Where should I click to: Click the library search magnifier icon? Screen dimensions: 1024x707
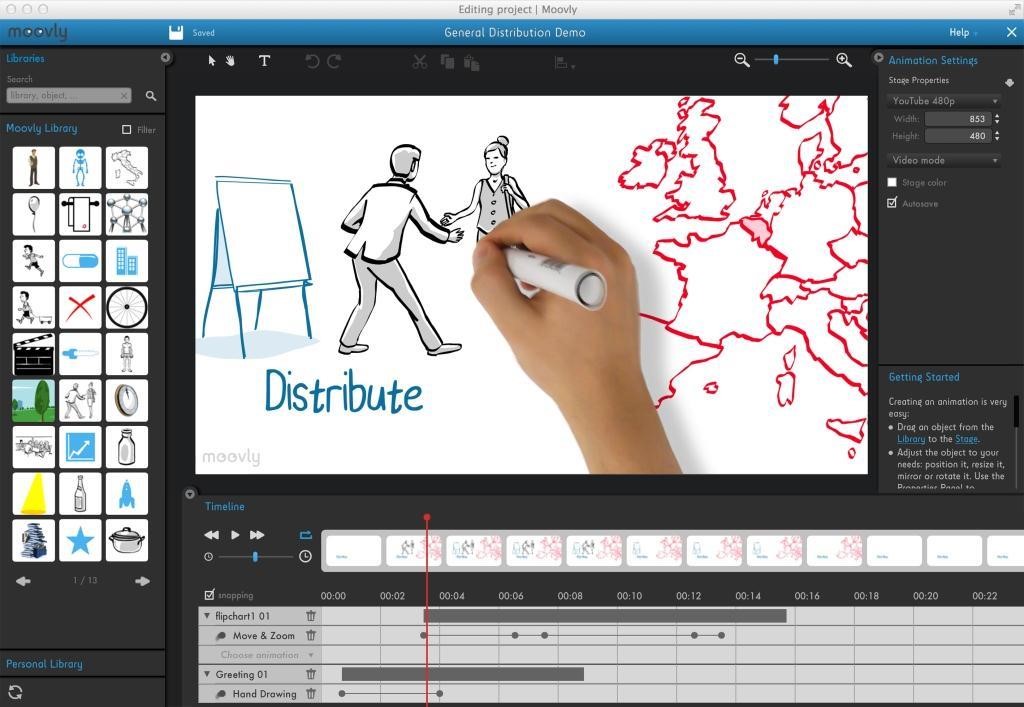coord(151,96)
